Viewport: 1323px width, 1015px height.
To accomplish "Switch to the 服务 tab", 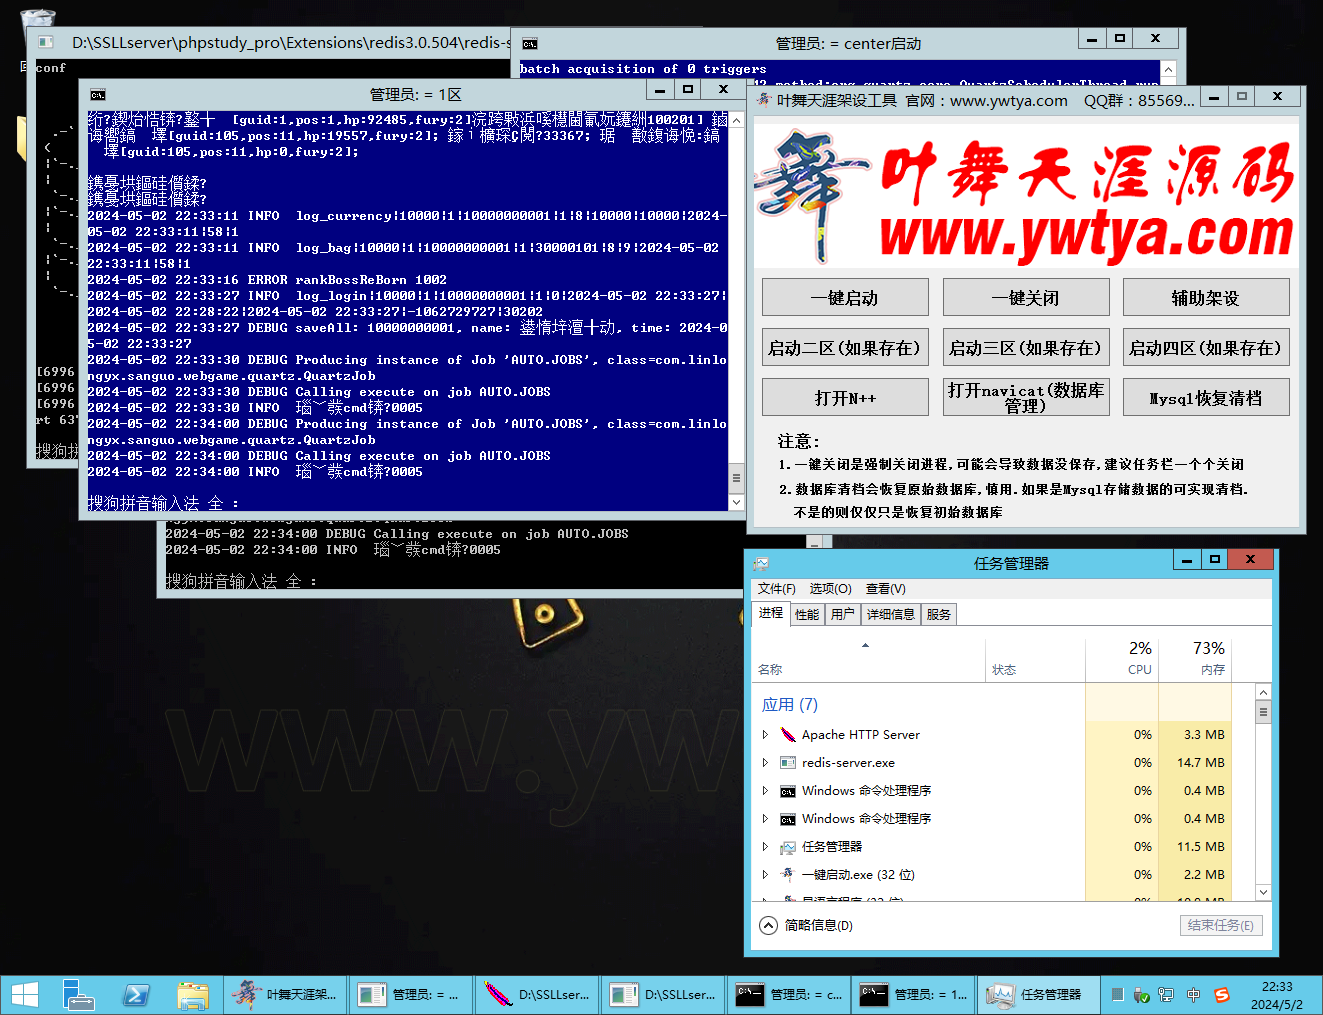I will click(x=939, y=614).
